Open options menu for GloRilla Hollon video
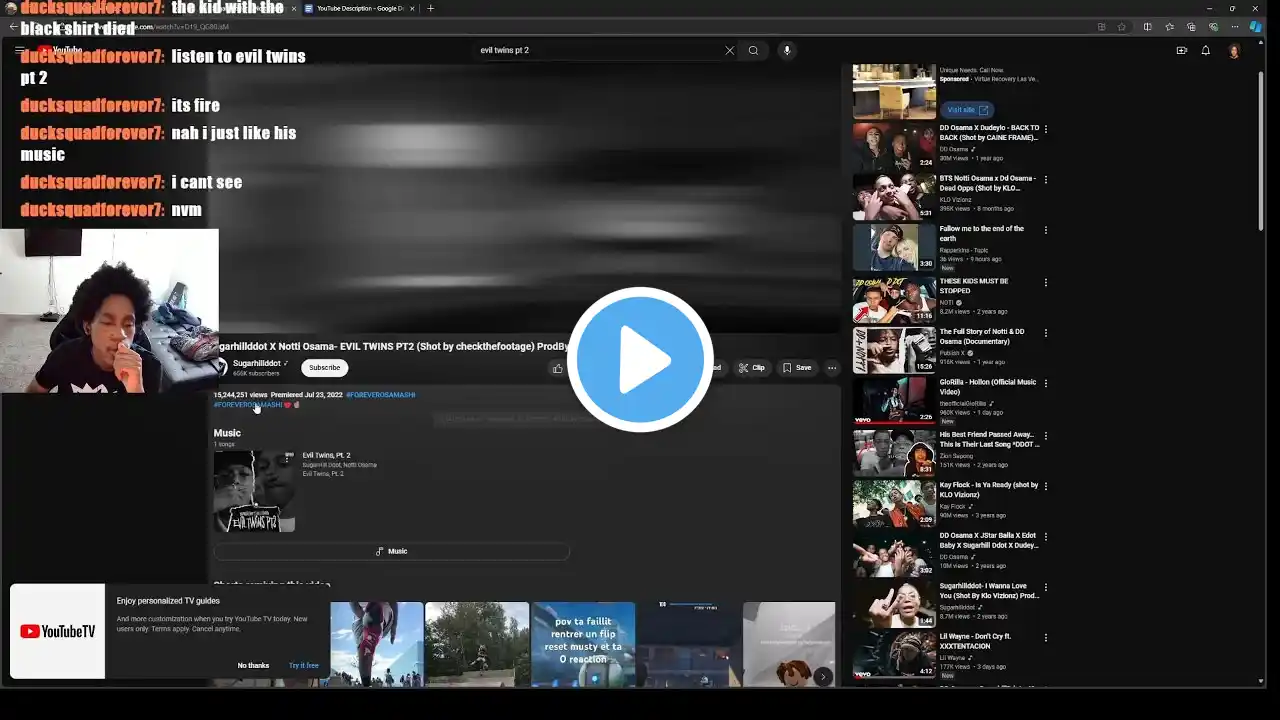1280x720 pixels. [1046, 383]
